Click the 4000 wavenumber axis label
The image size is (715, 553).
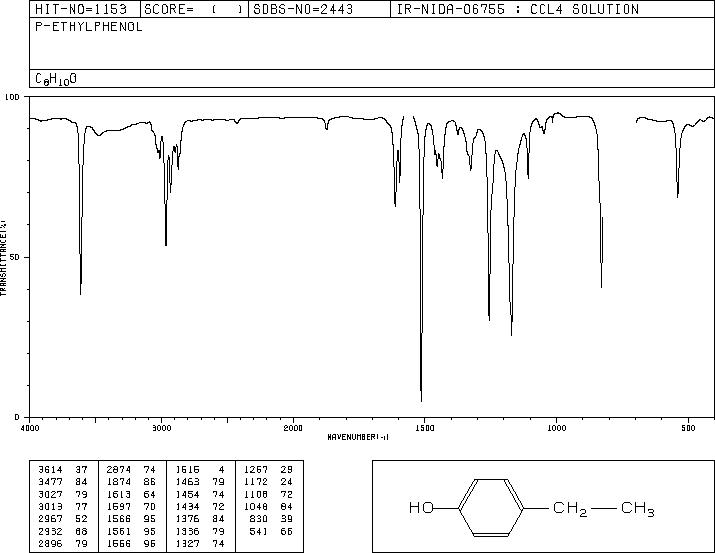[x=30, y=428]
